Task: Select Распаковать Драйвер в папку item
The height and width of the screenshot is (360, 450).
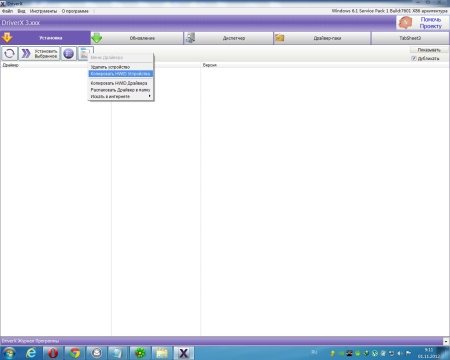Action: click(121, 90)
